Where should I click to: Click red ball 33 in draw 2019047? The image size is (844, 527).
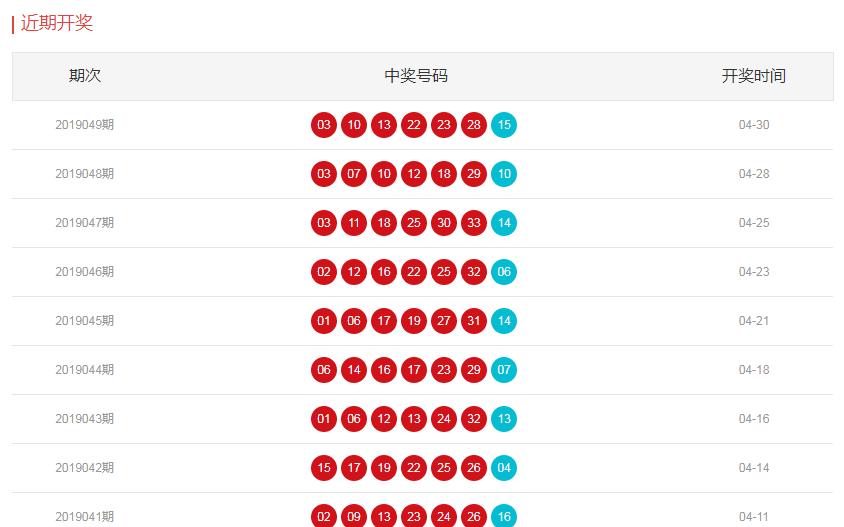click(x=474, y=223)
